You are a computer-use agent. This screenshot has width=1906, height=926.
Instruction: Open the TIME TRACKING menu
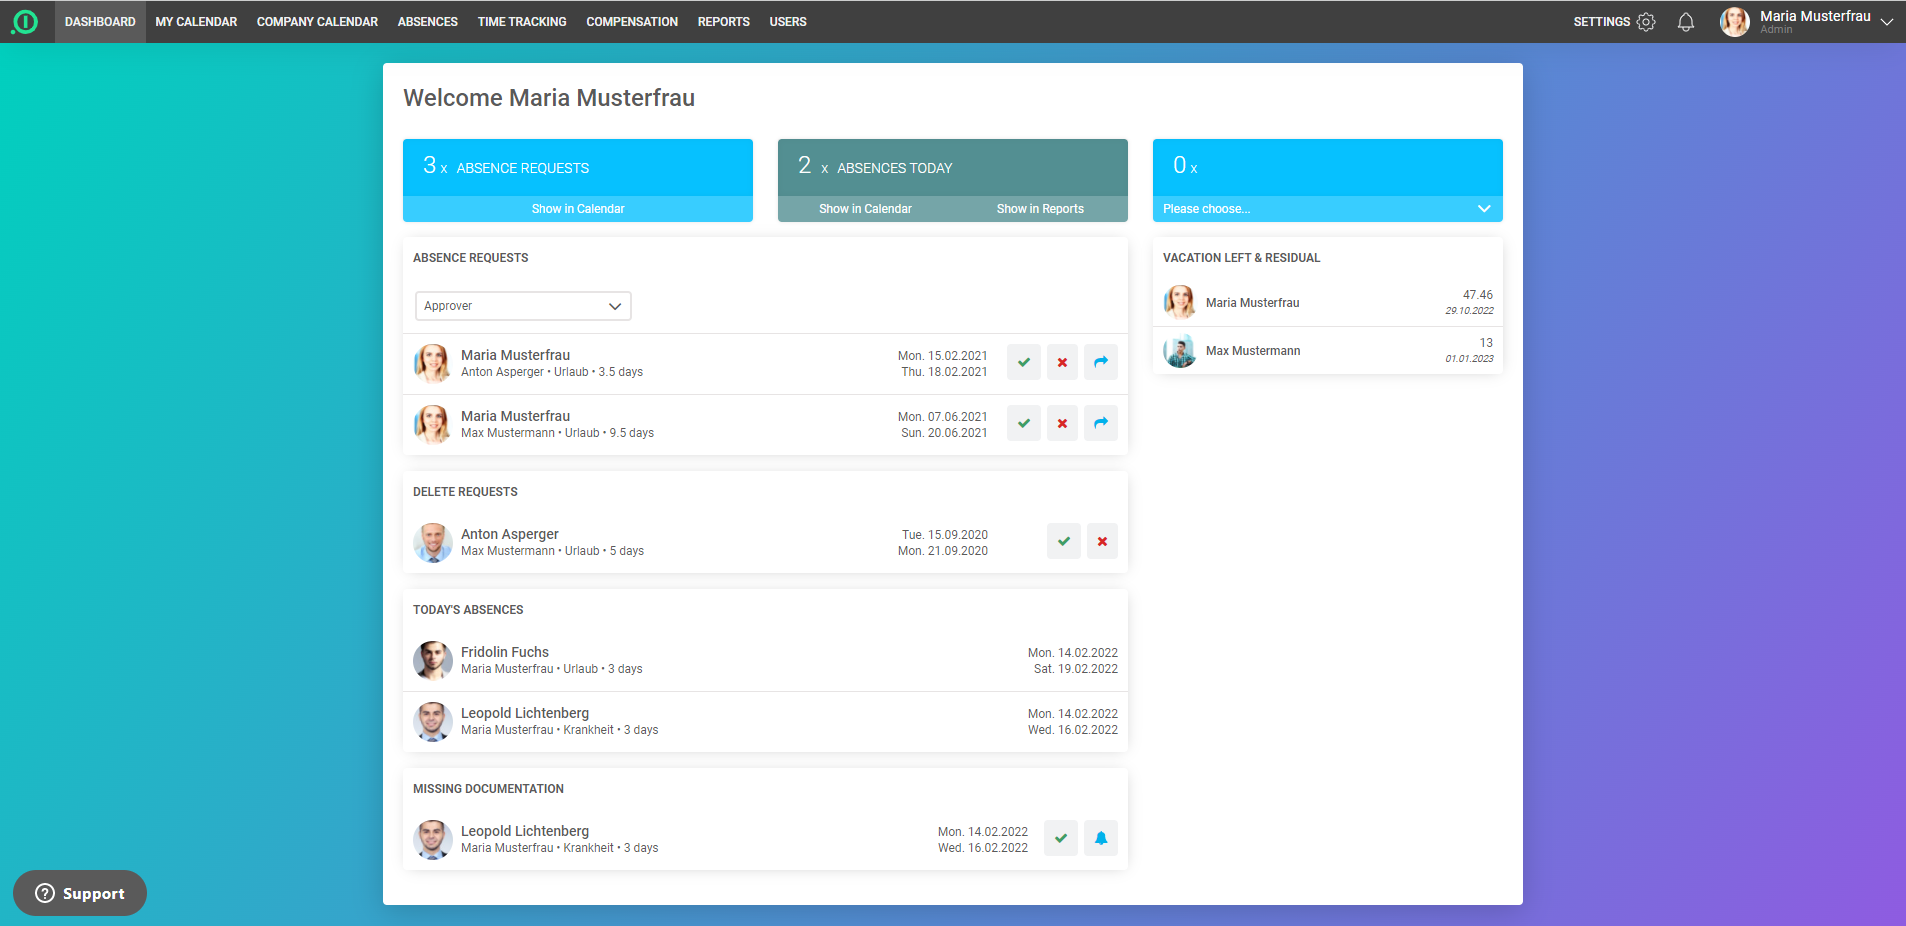pyautogui.click(x=521, y=21)
